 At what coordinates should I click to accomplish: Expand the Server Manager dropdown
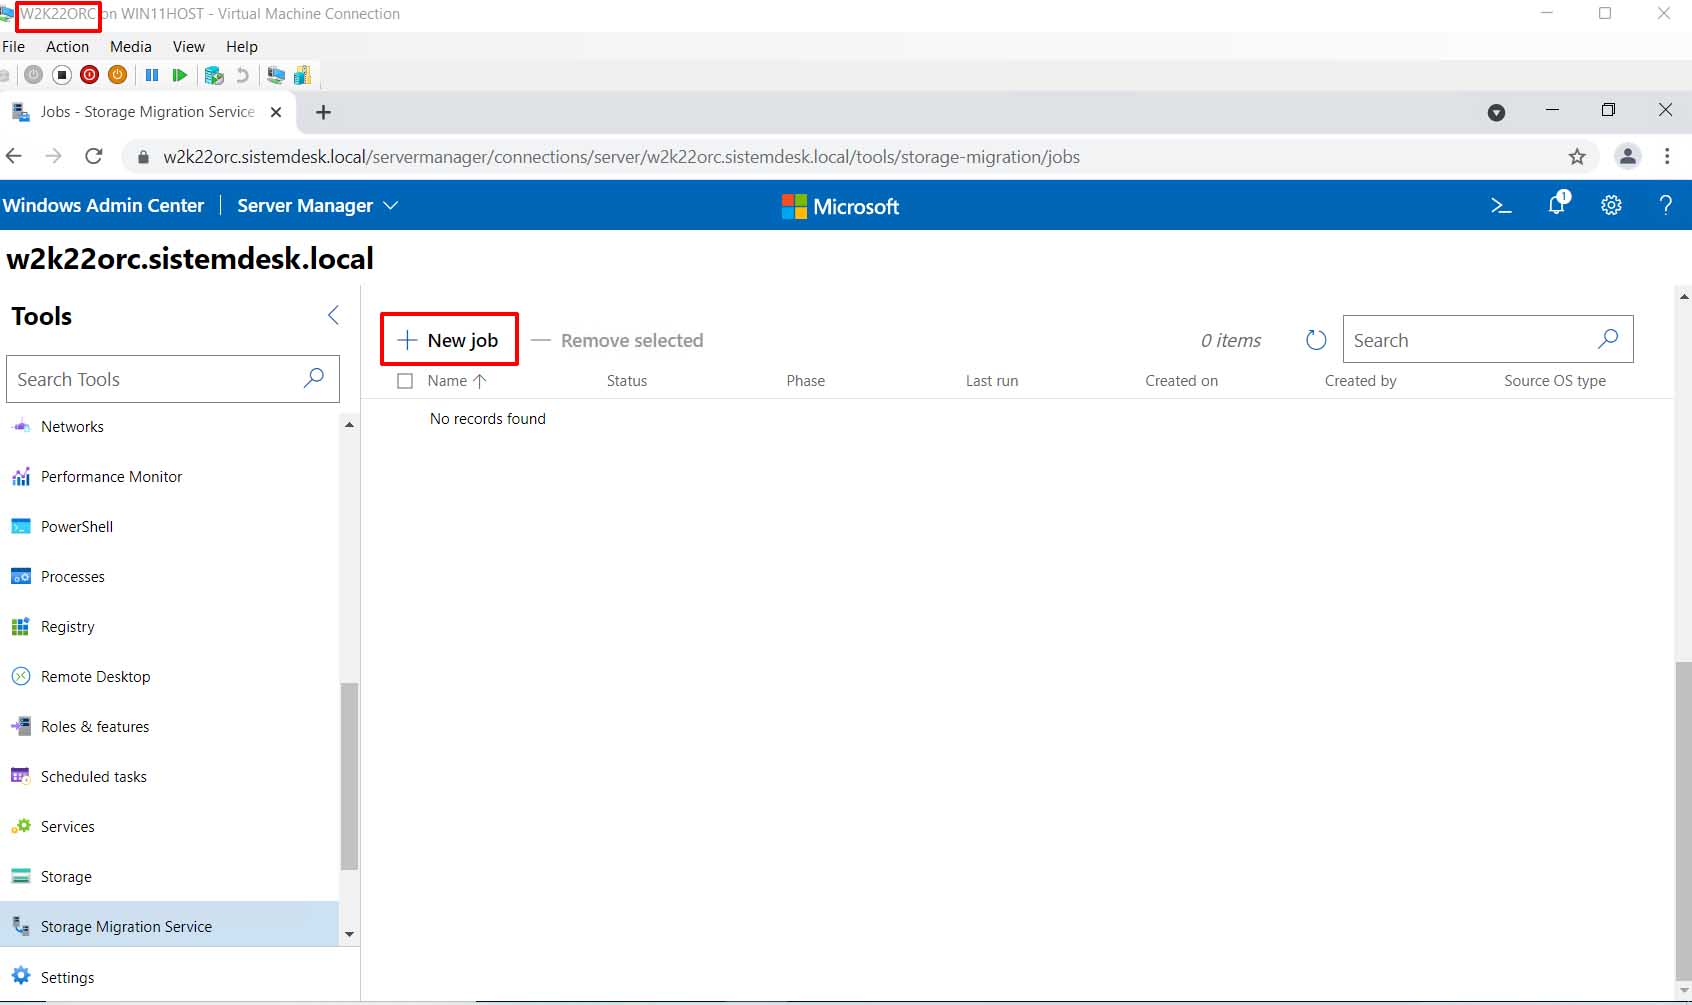pyautogui.click(x=318, y=205)
